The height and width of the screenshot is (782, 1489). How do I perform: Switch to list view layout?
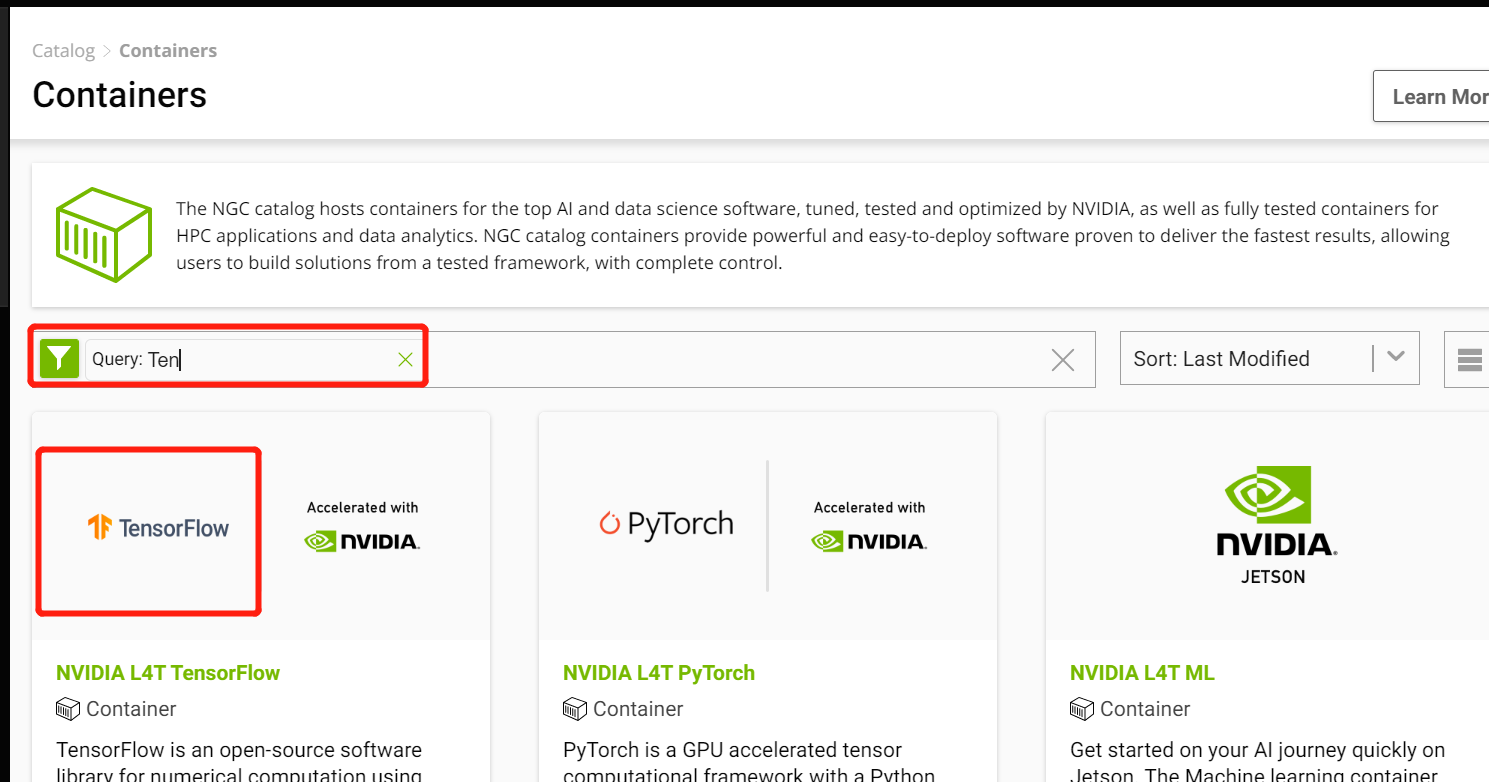click(x=1468, y=360)
